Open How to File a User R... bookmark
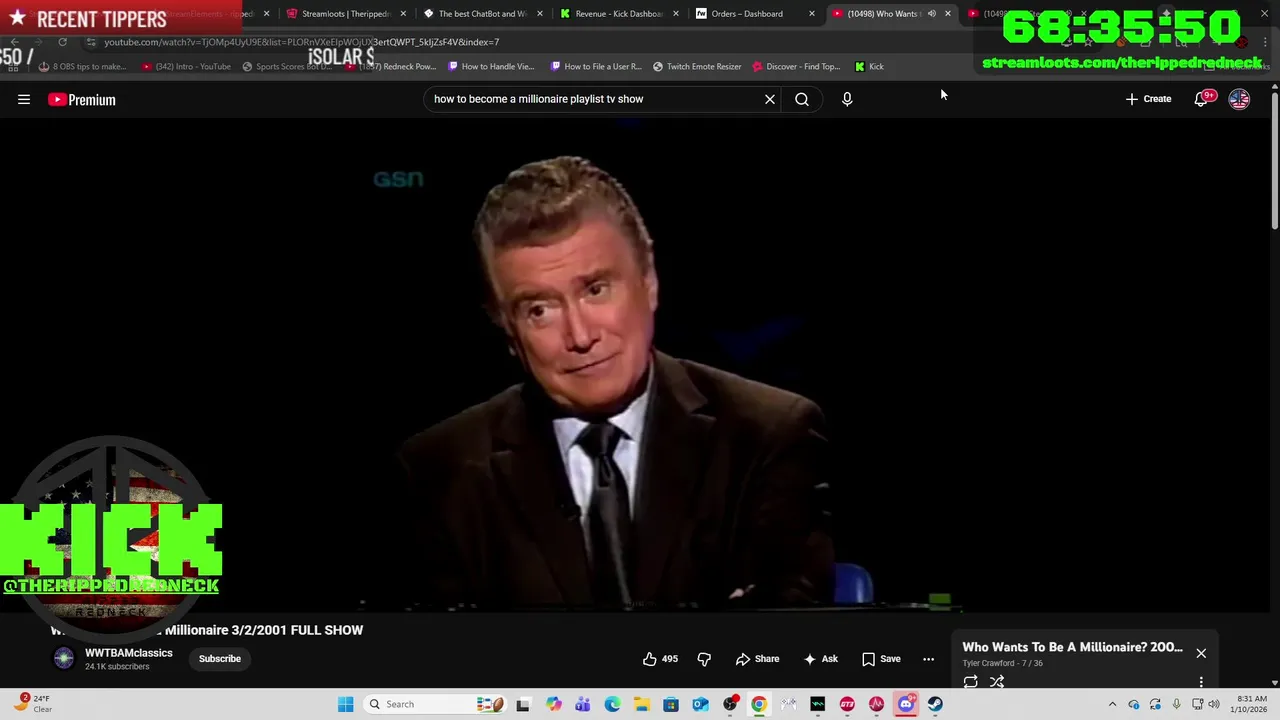1280x720 pixels. click(x=596, y=66)
